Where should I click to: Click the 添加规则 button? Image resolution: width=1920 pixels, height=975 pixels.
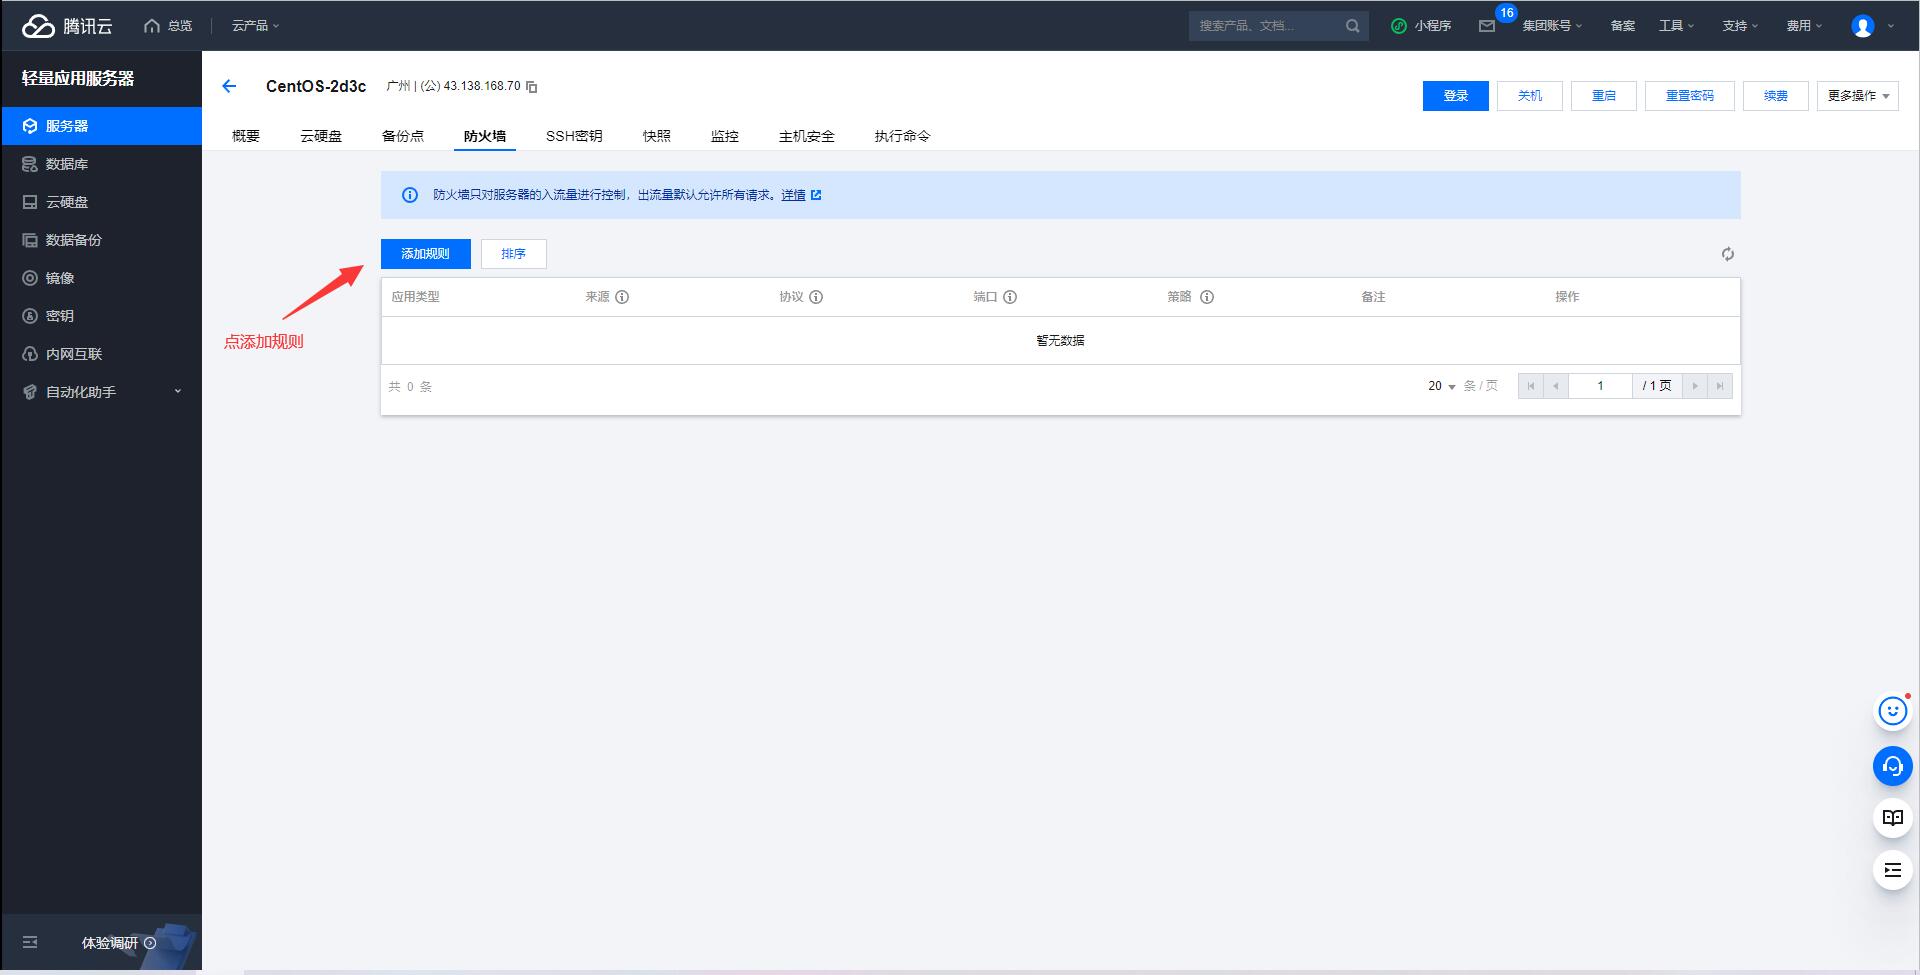425,254
